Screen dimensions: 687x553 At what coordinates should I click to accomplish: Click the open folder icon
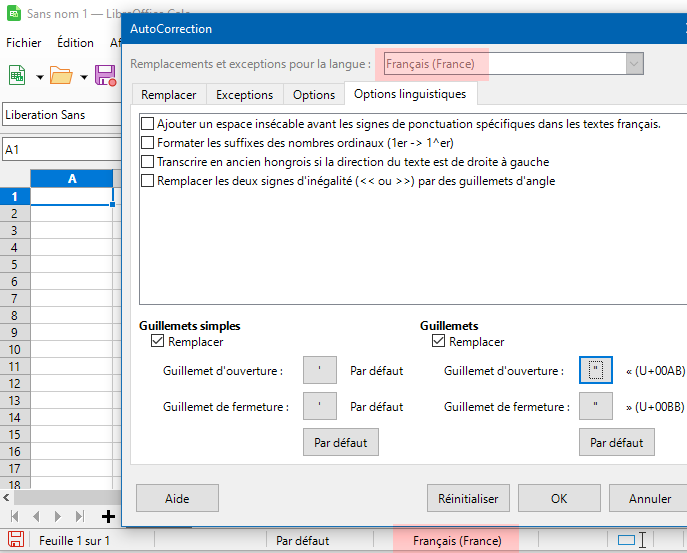pos(61,76)
